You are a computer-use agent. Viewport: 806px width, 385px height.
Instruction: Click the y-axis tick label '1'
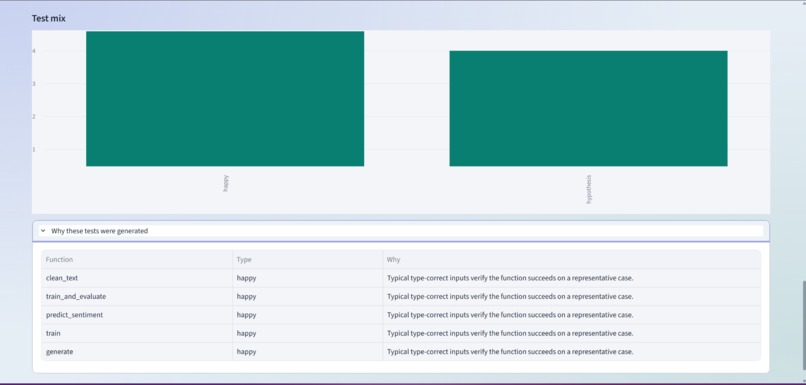tap(34, 150)
